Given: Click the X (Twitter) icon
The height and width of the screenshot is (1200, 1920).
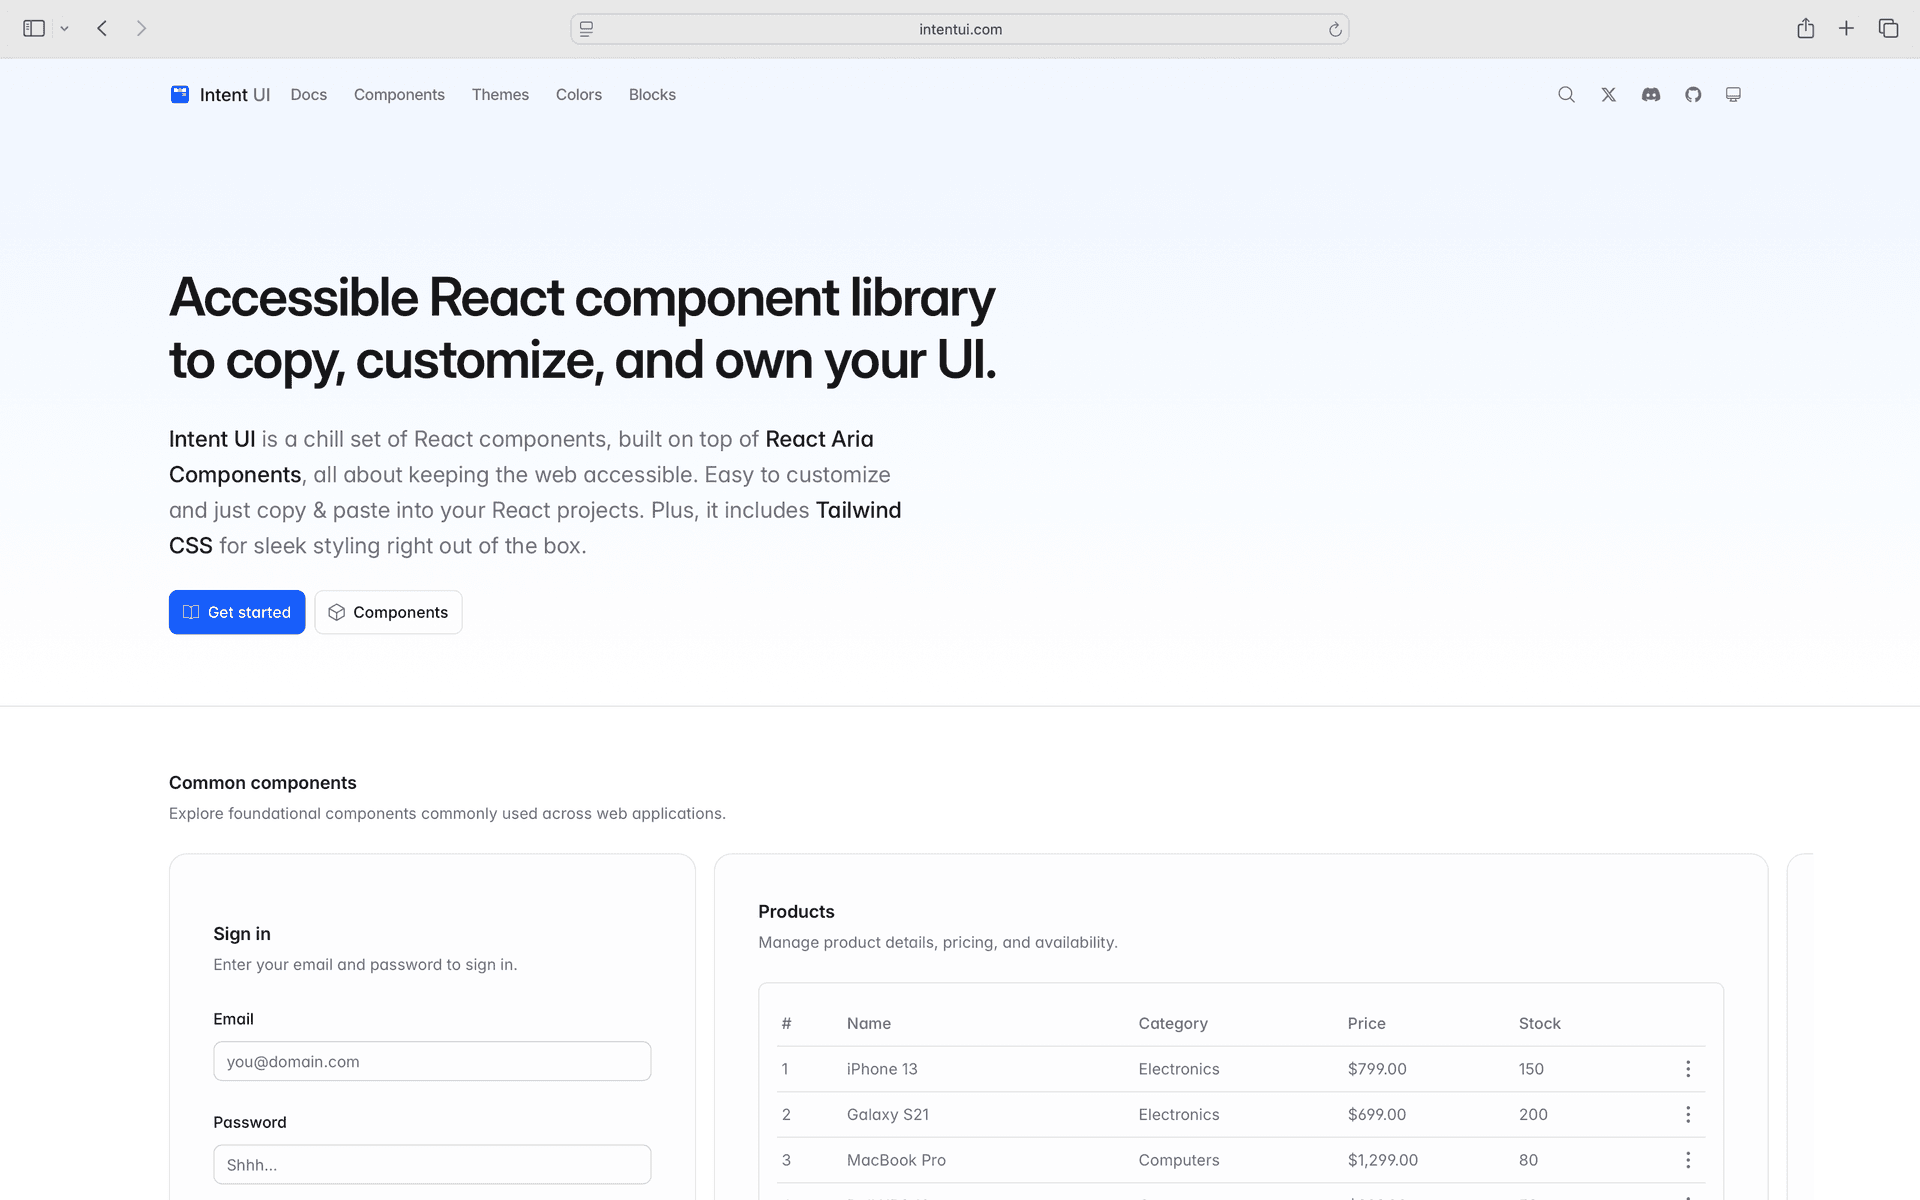Looking at the screenshot, I should pyautogui.click(x=1608, y=94).
